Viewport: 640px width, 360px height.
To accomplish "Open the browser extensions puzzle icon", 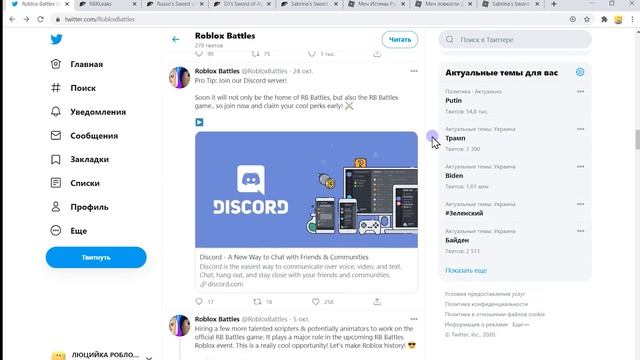I will [604, 19].
